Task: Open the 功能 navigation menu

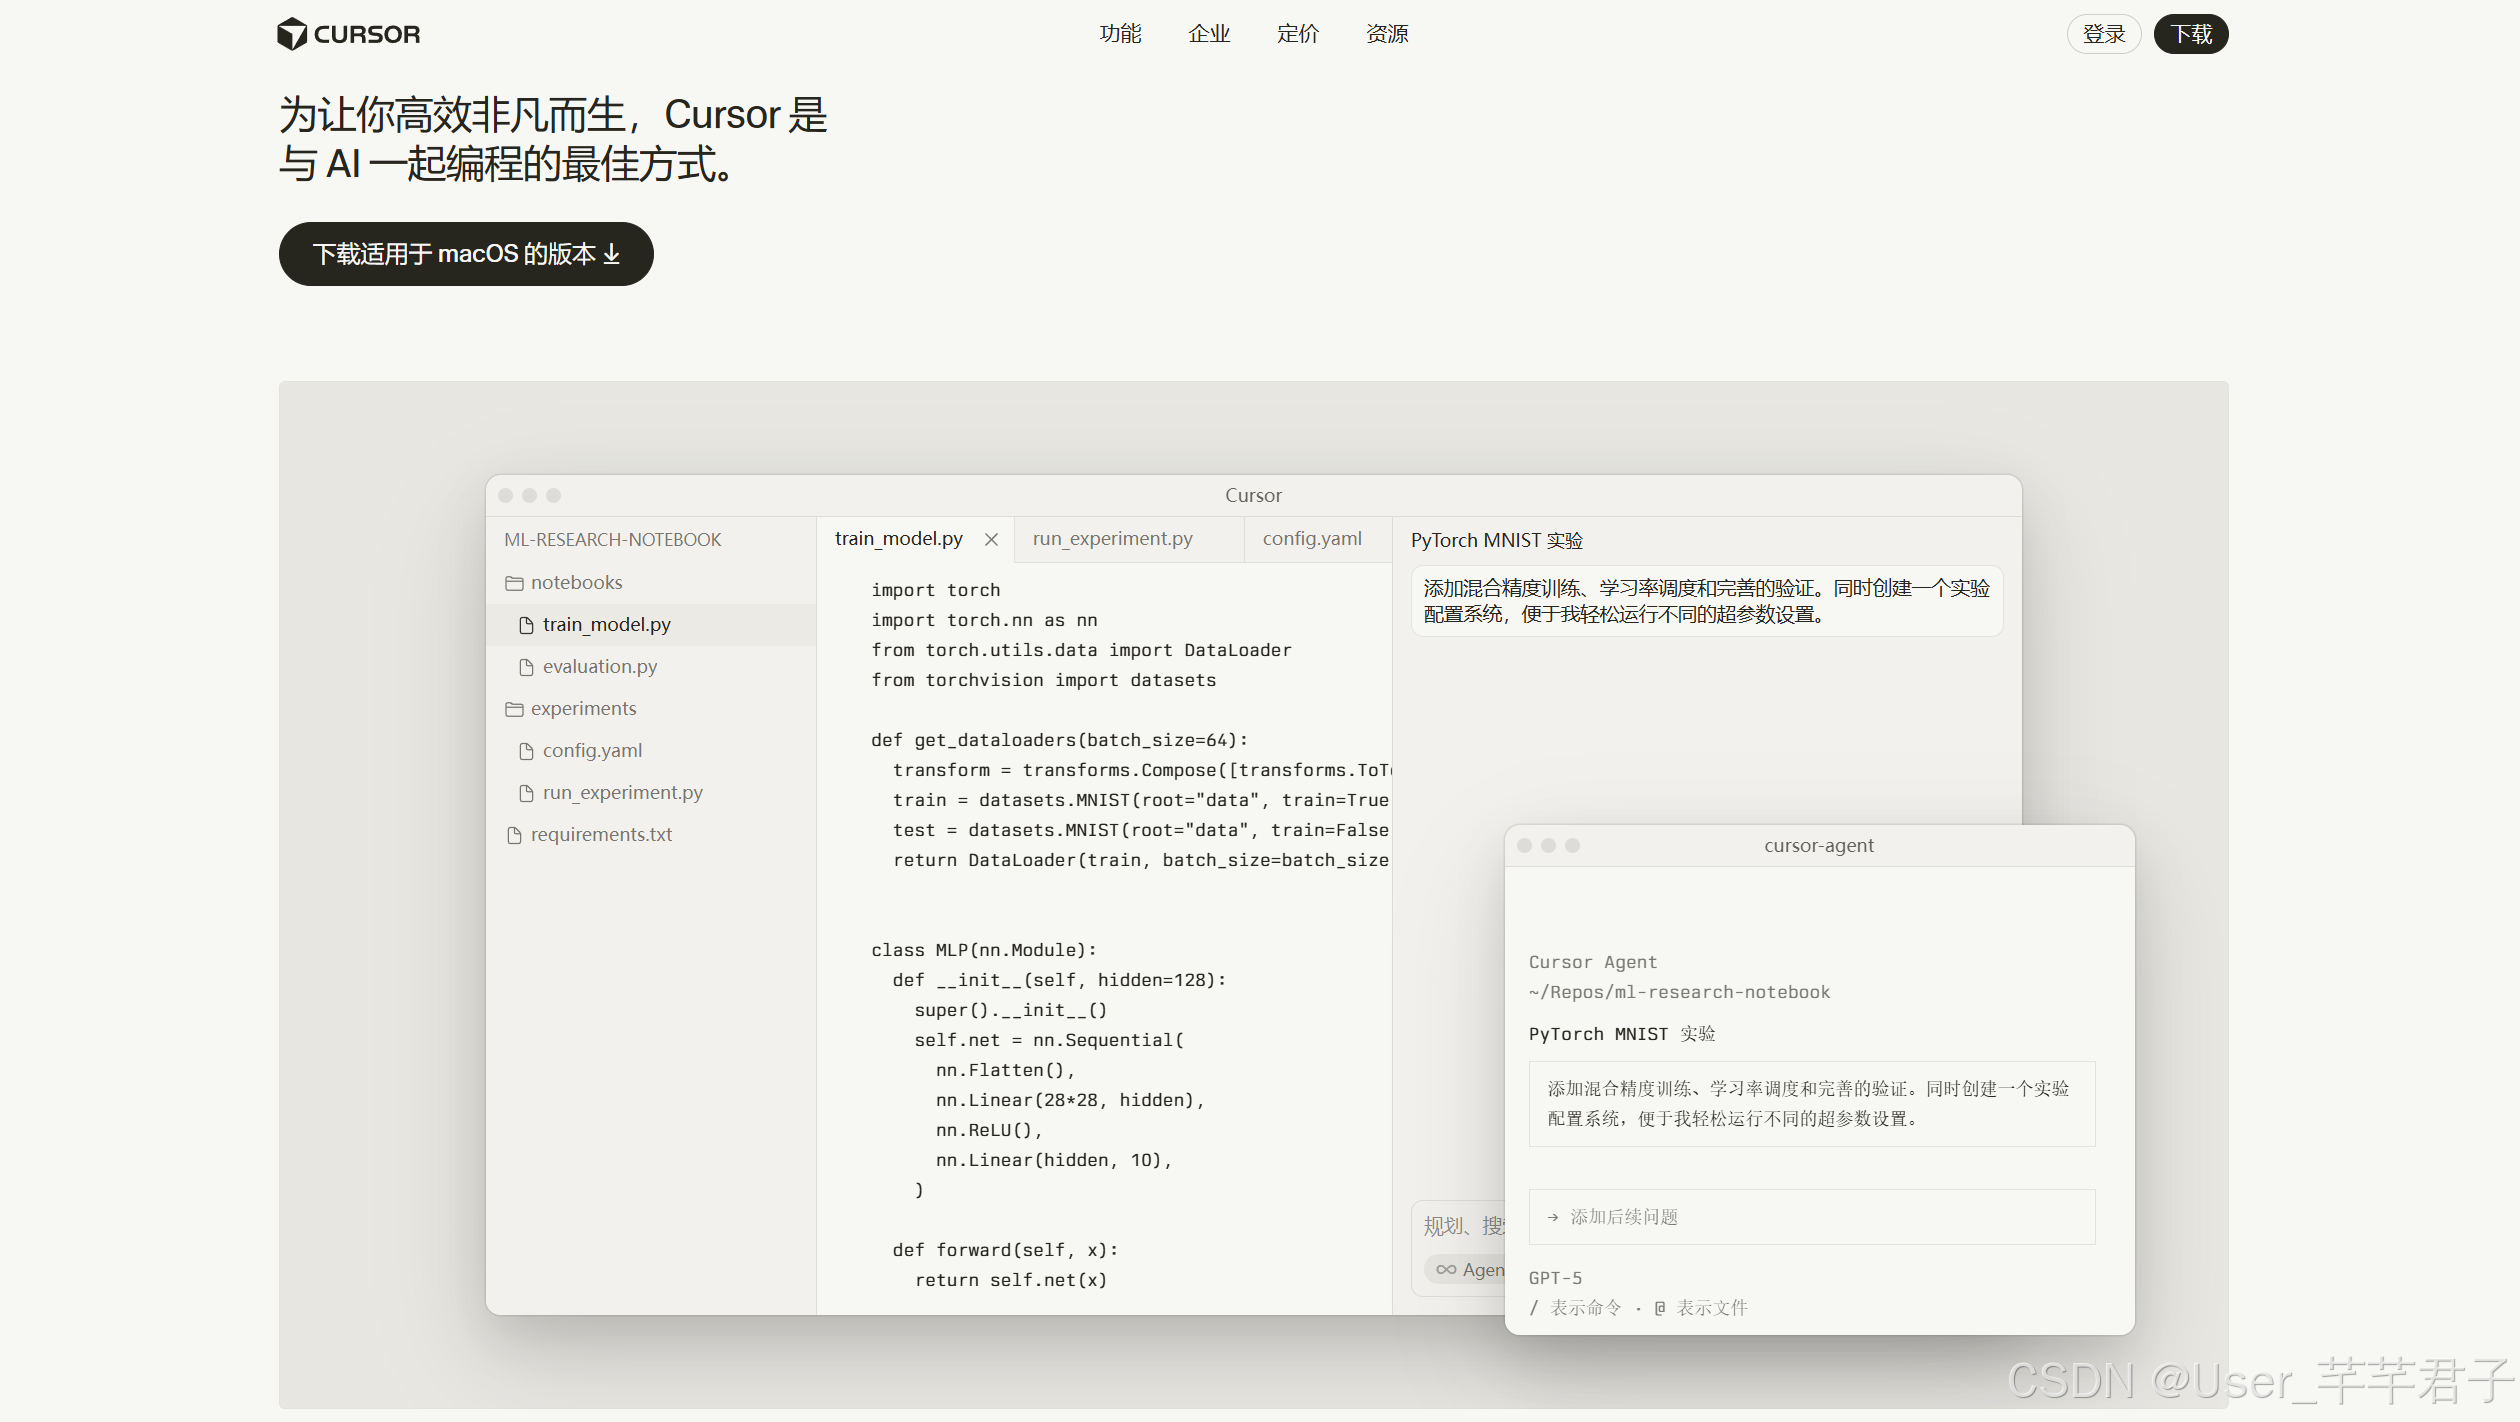Action: tap(1120, 34)
